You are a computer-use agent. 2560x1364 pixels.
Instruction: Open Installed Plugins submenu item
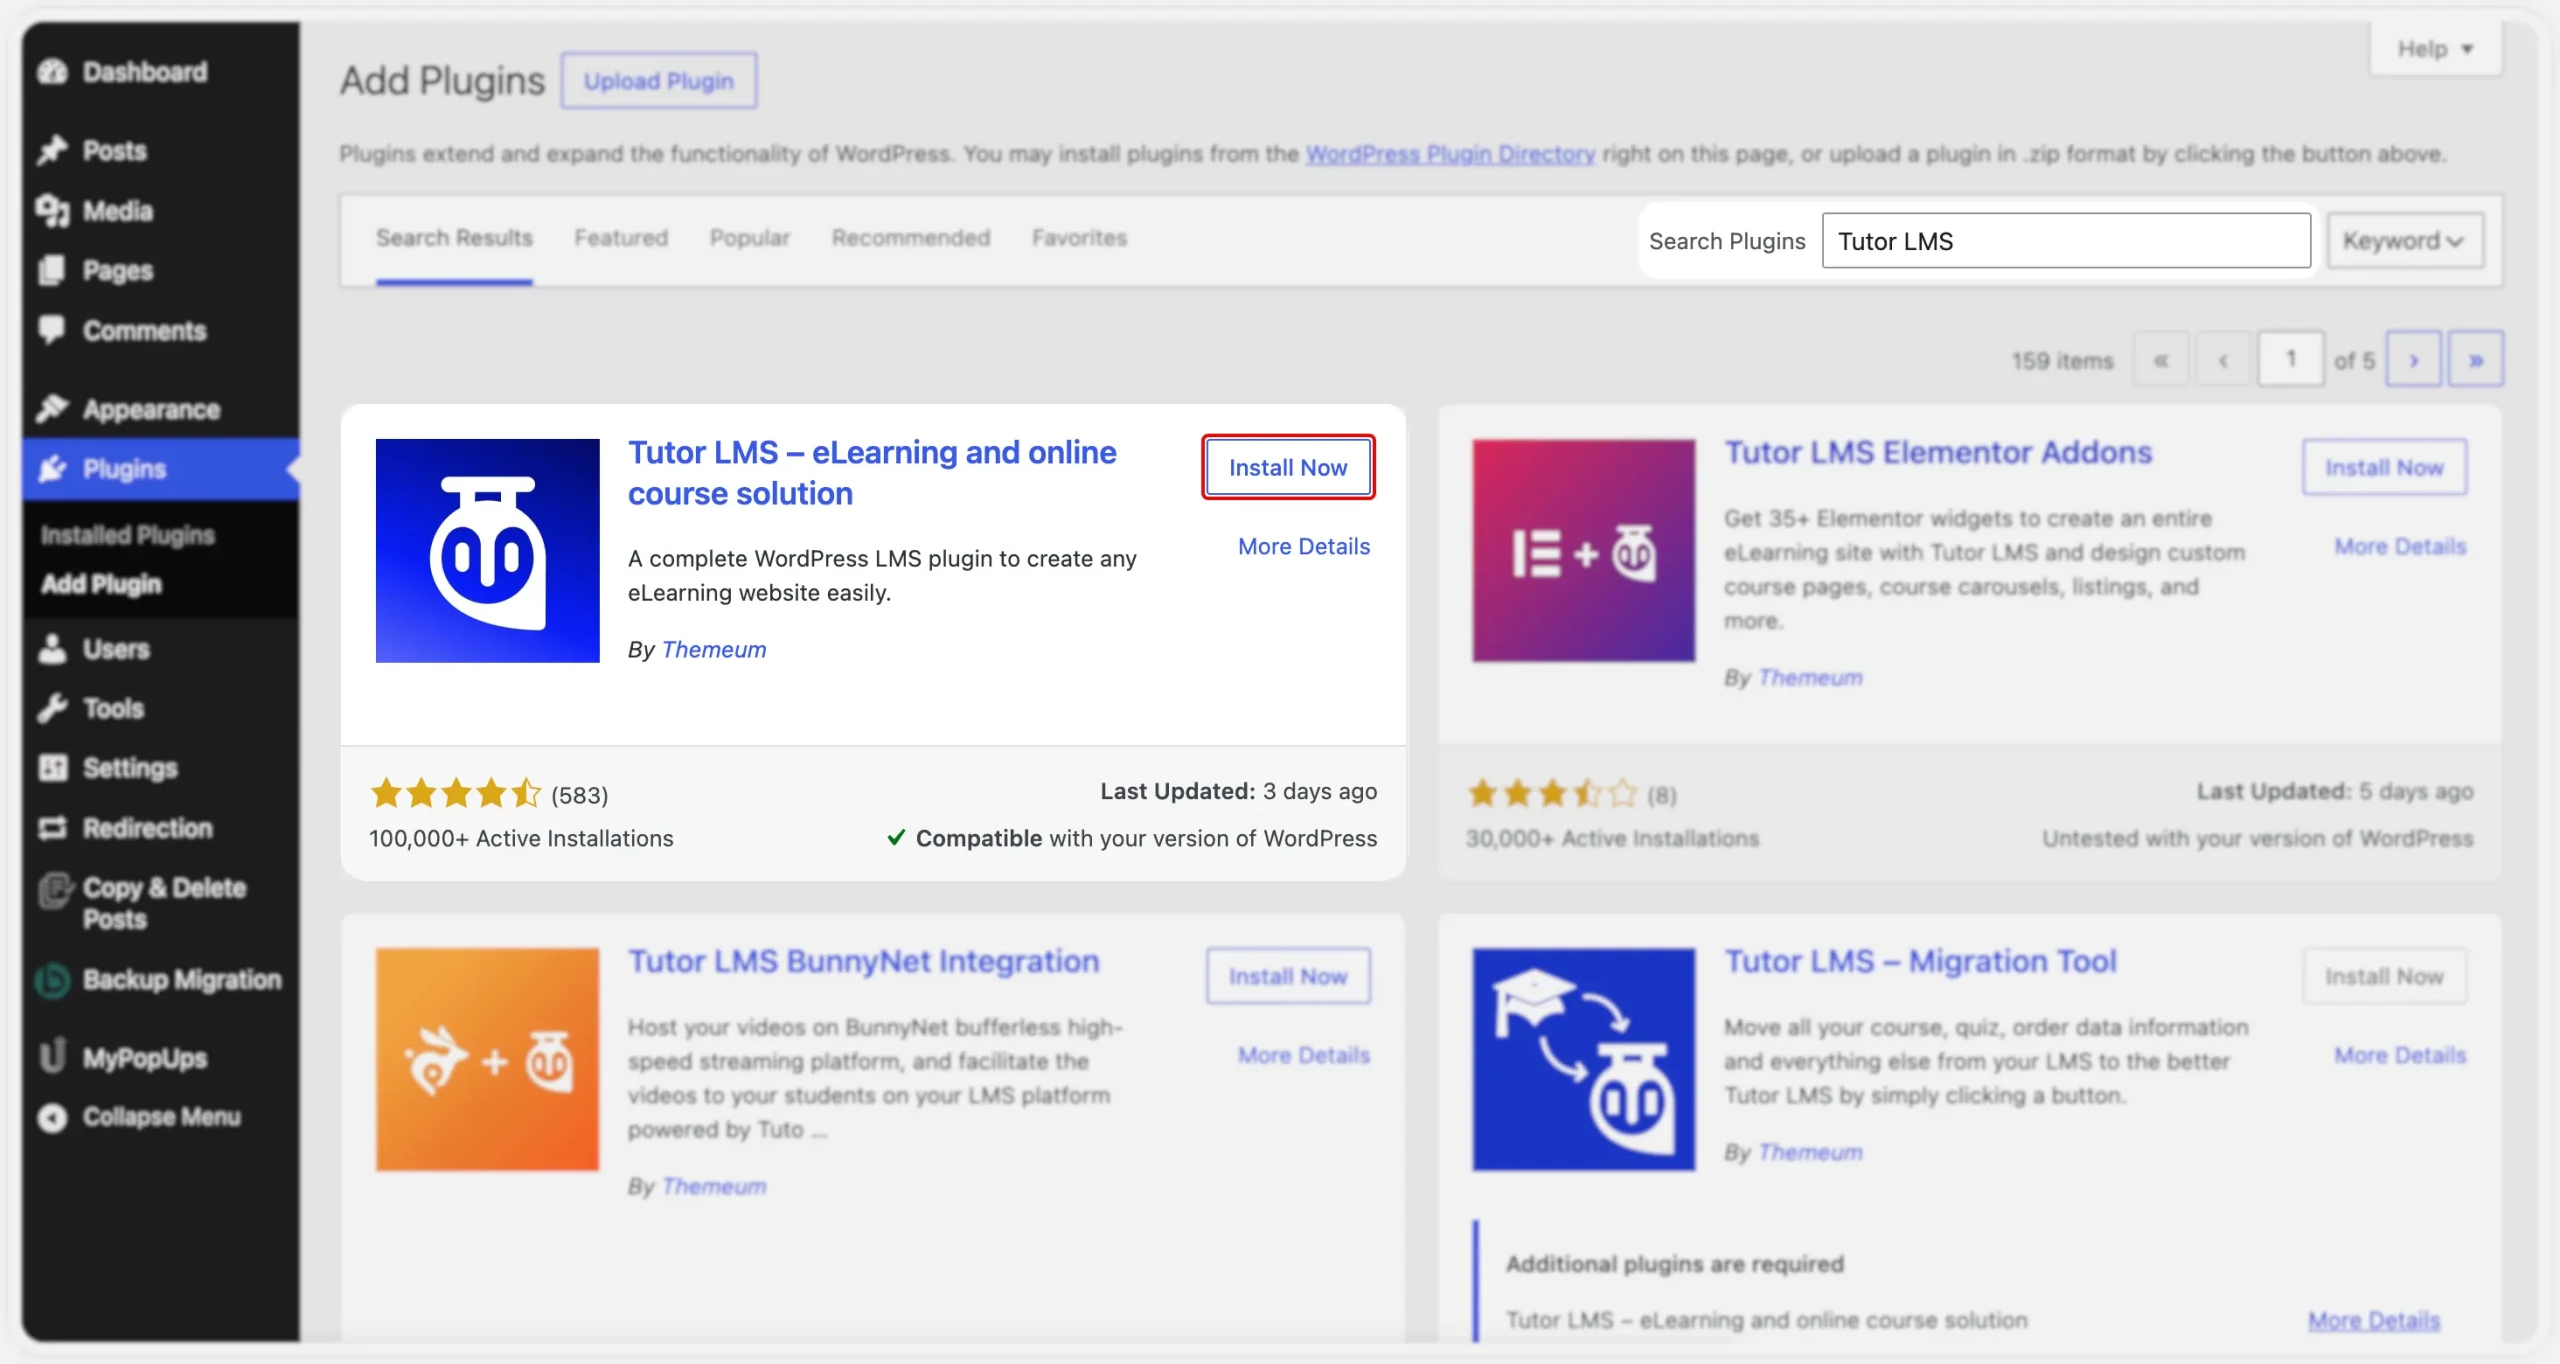pyautogui.click(x=128, y=535)
